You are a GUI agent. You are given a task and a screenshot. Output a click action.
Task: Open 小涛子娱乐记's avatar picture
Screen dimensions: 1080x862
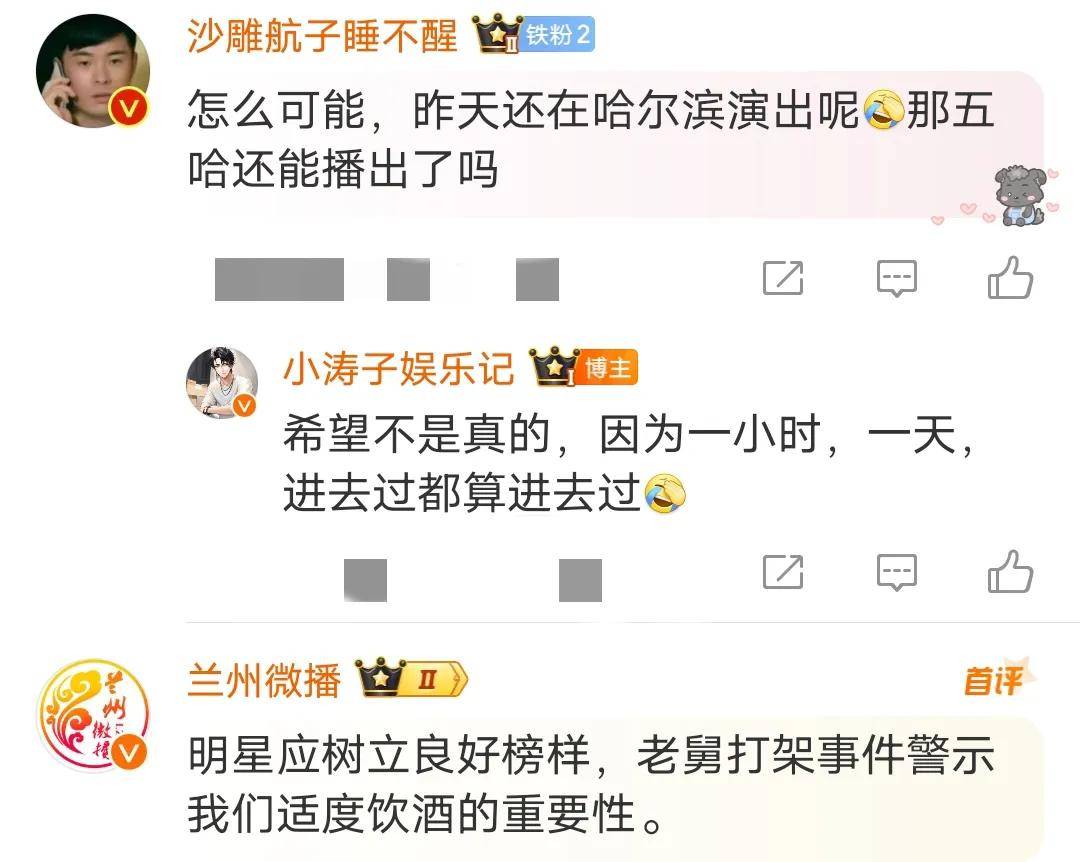222,382
